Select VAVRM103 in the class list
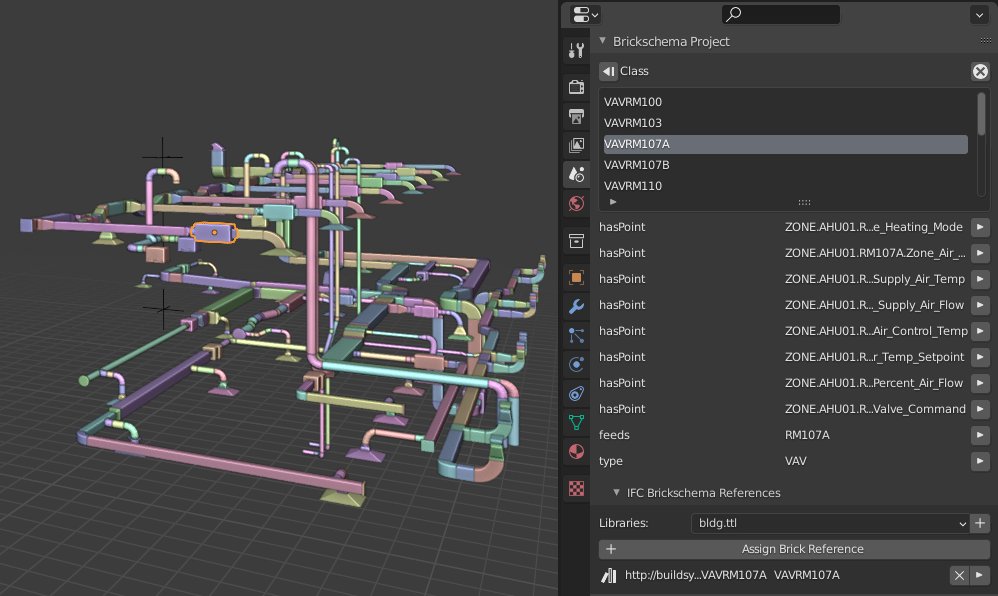 click(x=785, y=123)
